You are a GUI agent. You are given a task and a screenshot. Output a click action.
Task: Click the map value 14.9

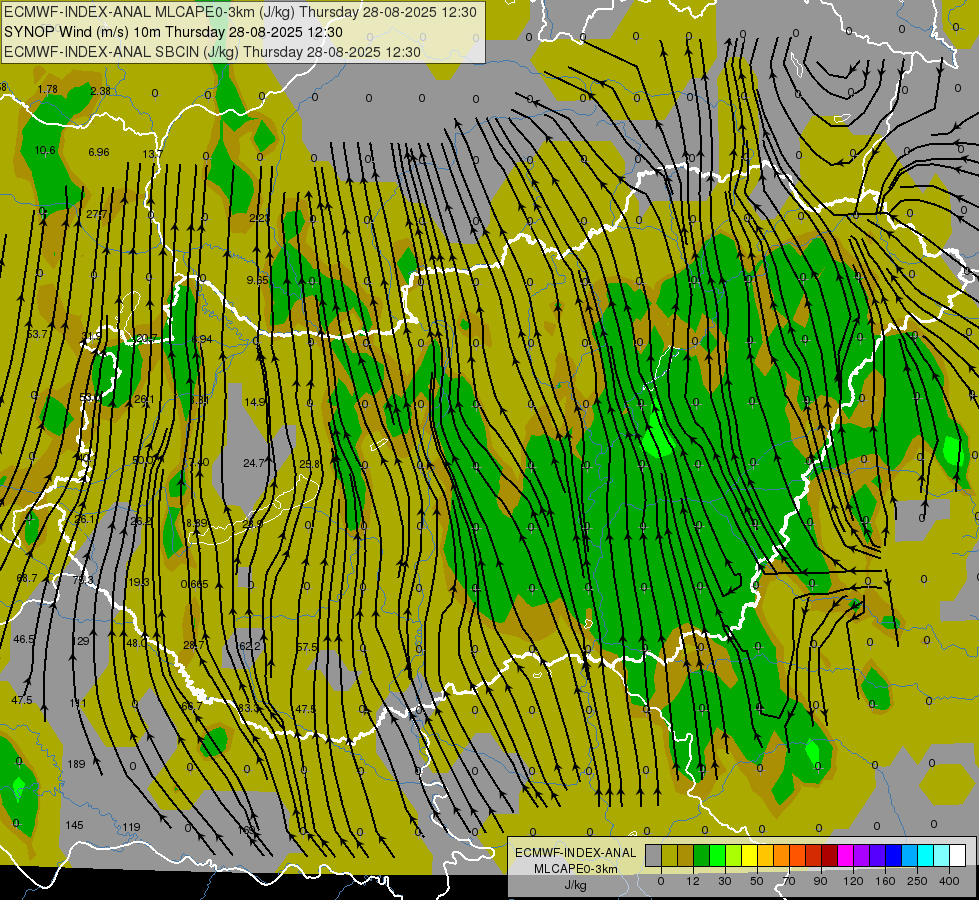(255, 402)
